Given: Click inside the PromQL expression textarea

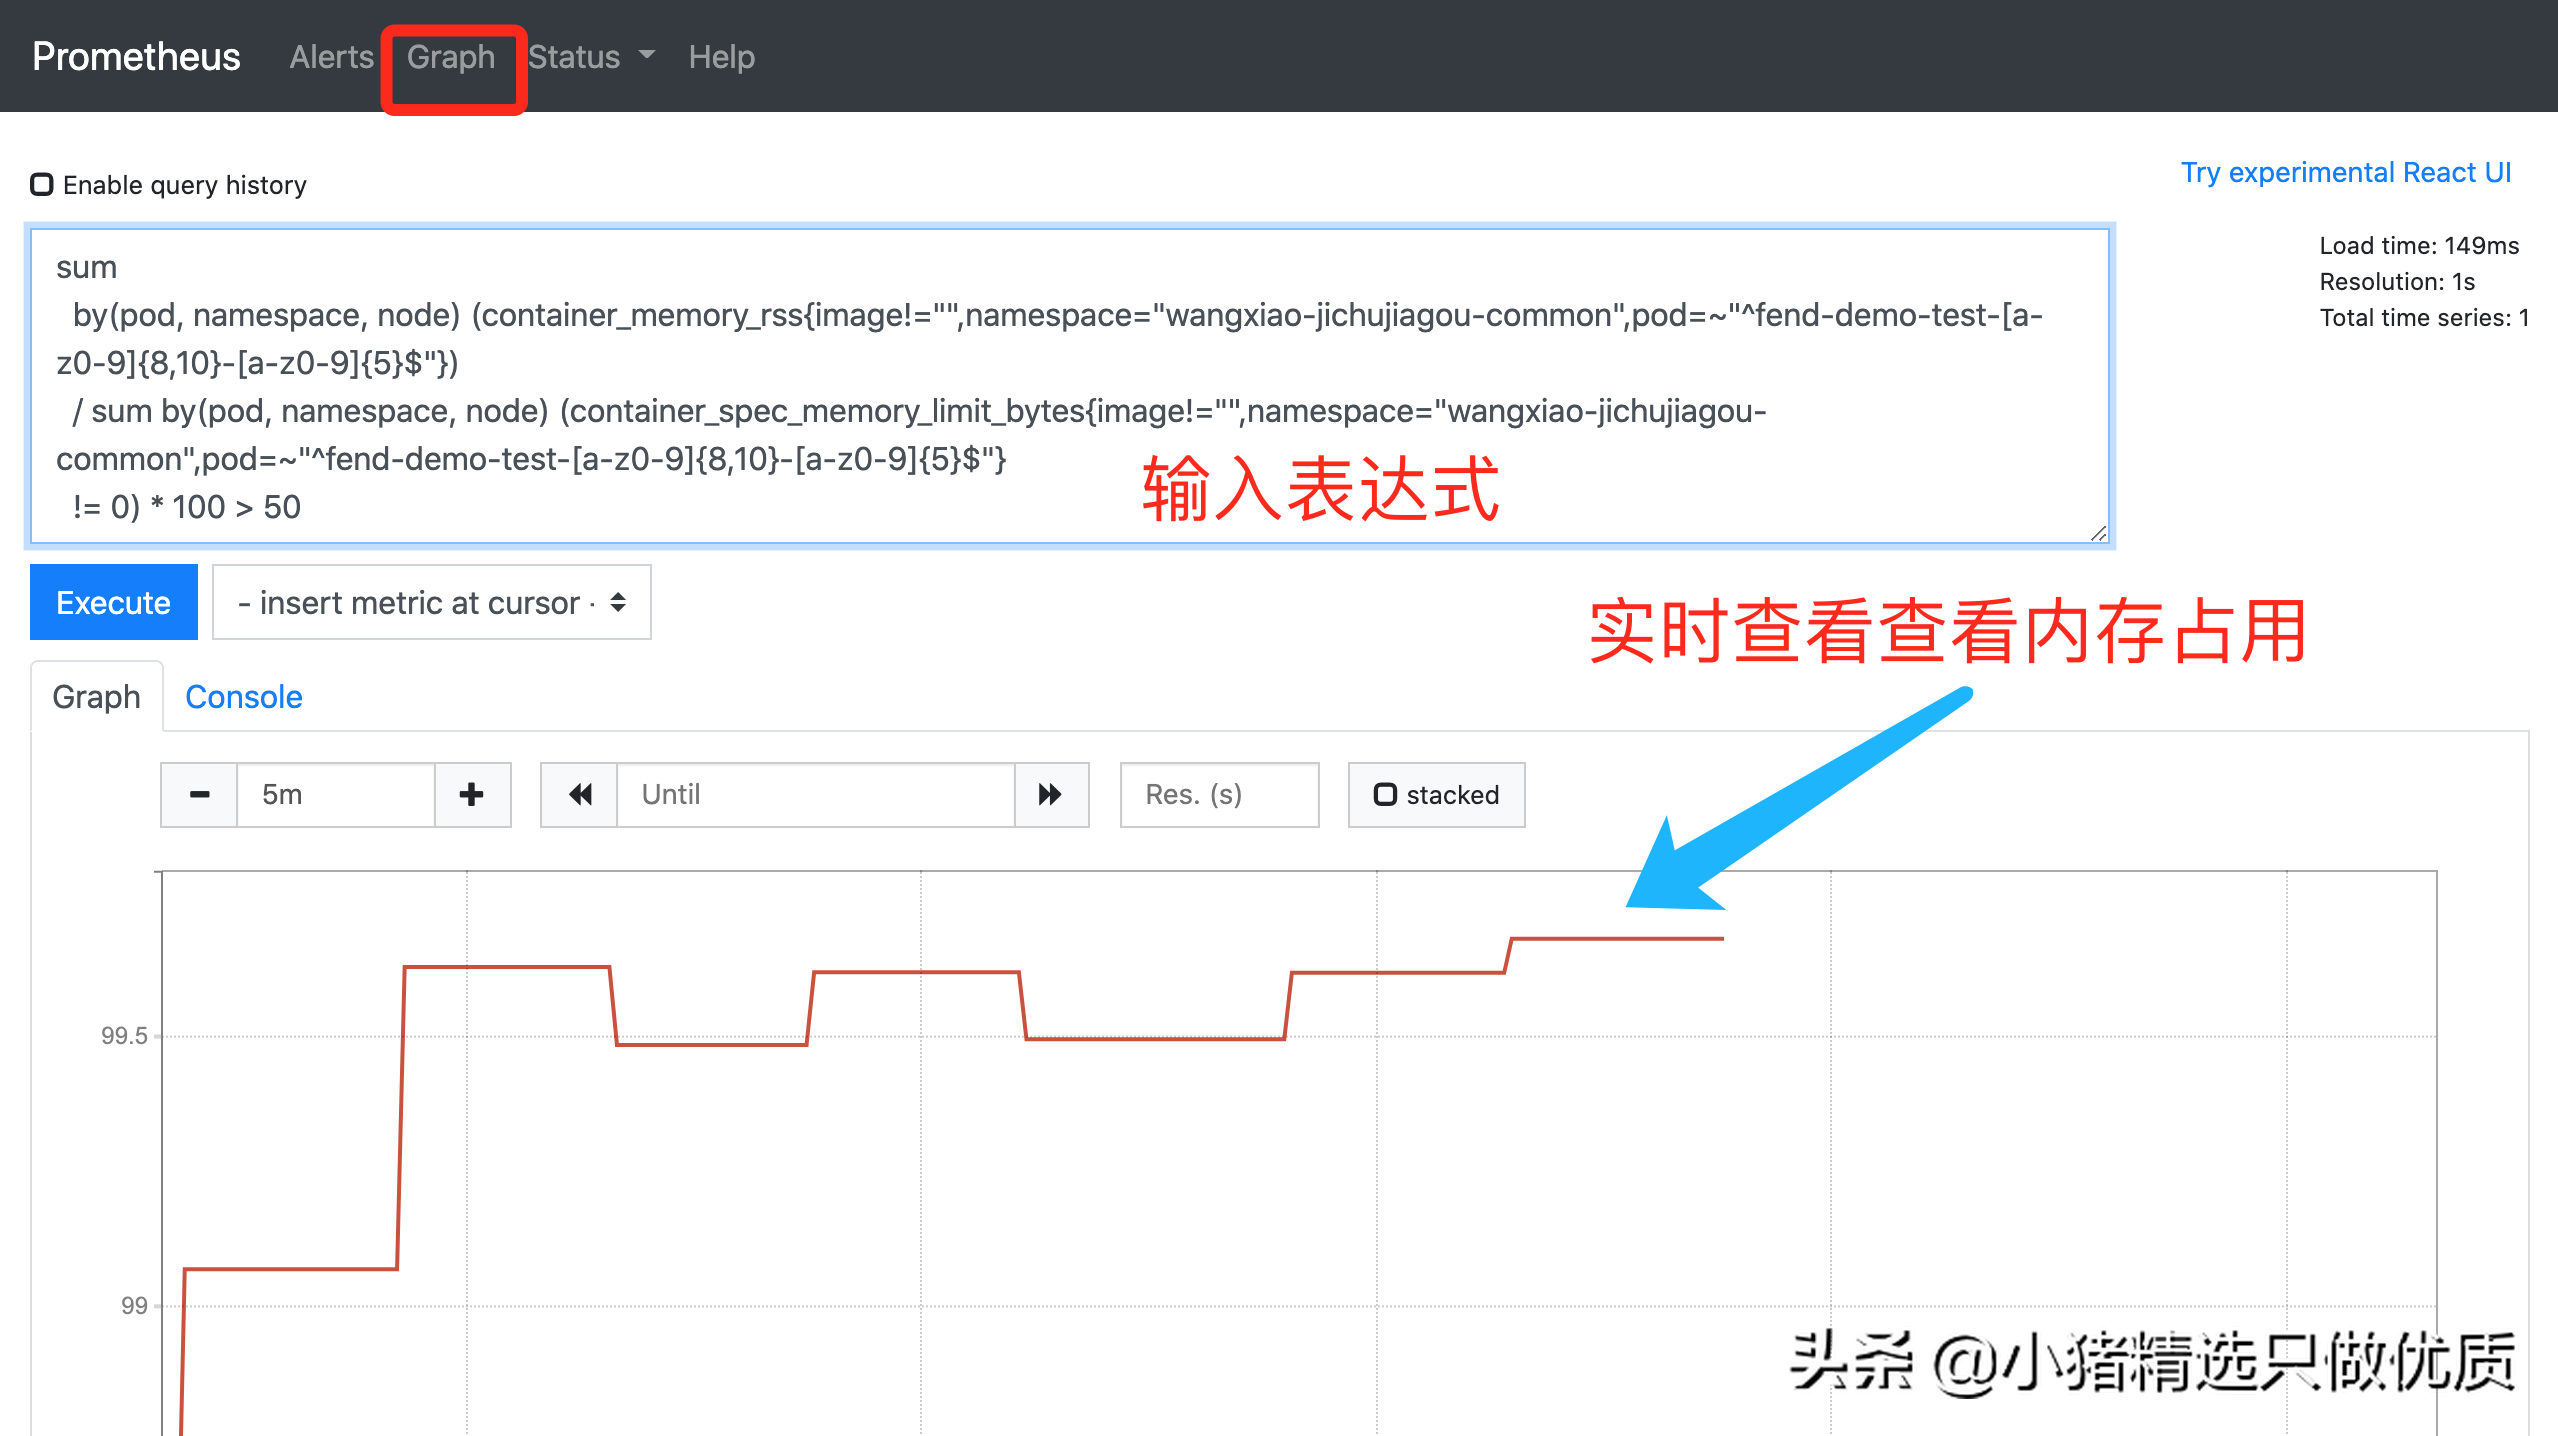Looking at the screenshot, I should click(x=1070, y=386).
